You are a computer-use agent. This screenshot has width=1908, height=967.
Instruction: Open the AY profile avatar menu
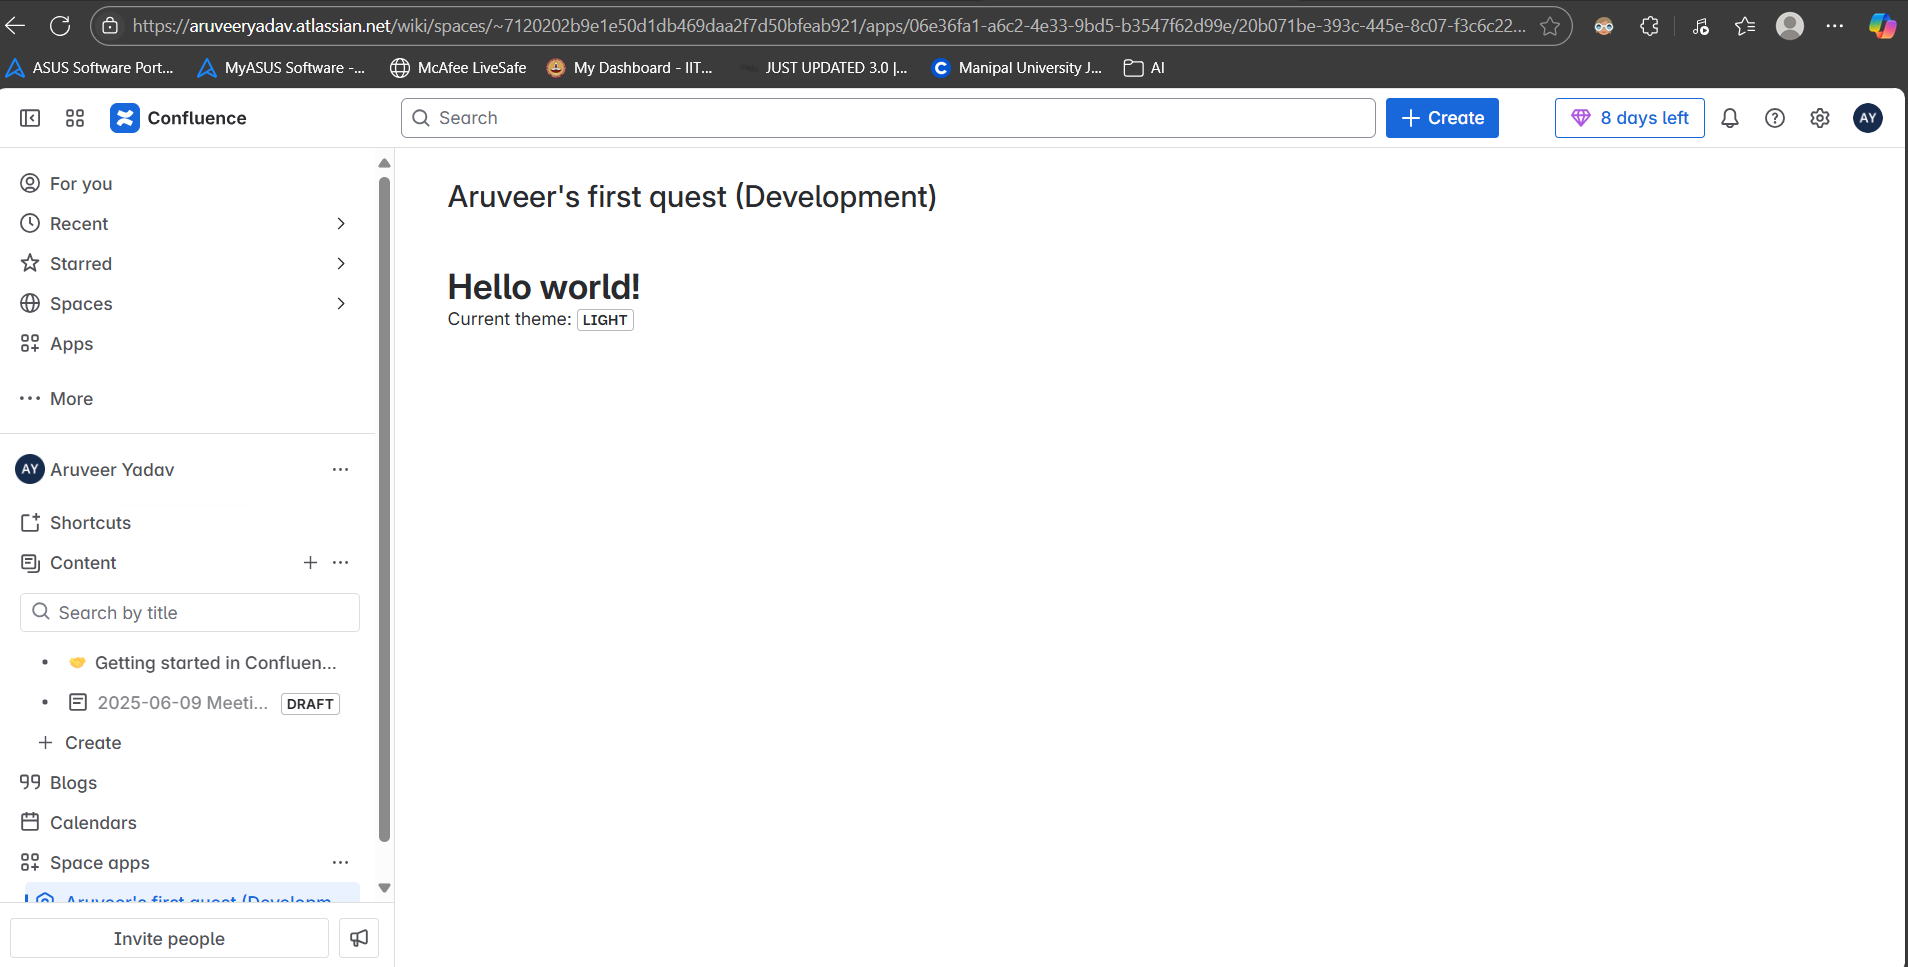pos(1868,118)
